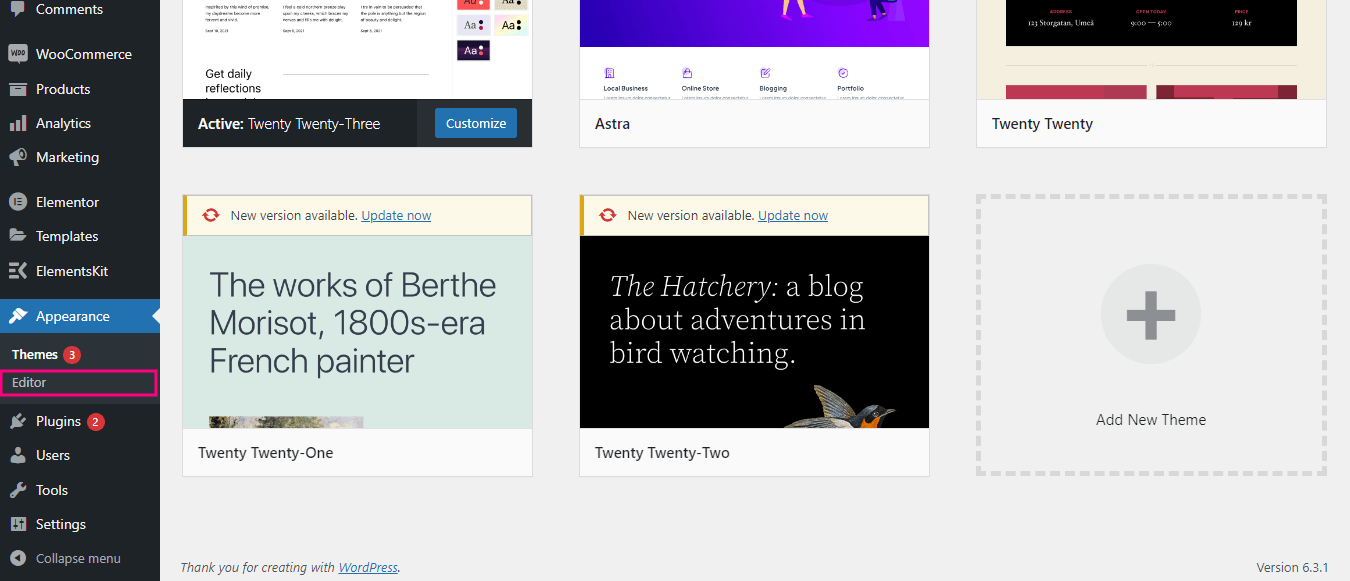Go to the ElementsKit menu

[80, 271]
